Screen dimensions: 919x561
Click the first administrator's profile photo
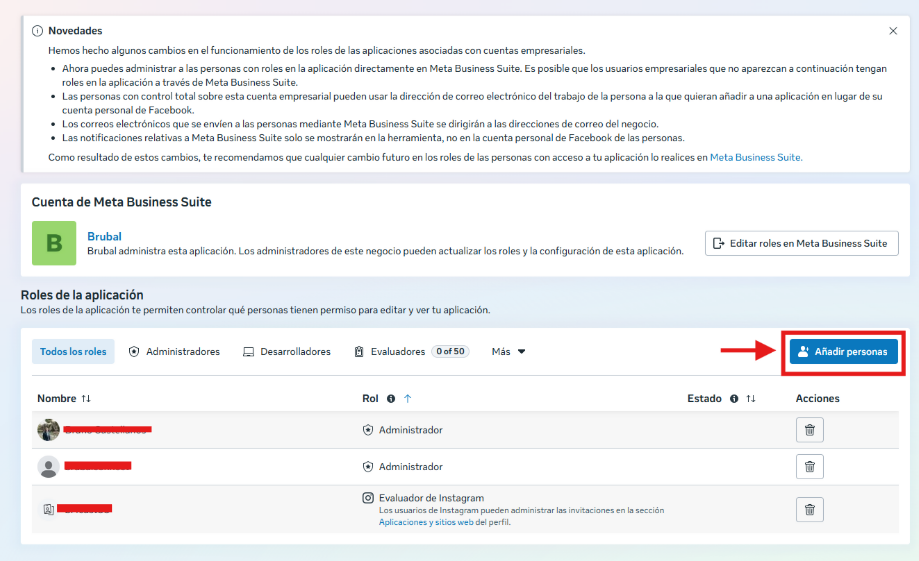(48, 430)
